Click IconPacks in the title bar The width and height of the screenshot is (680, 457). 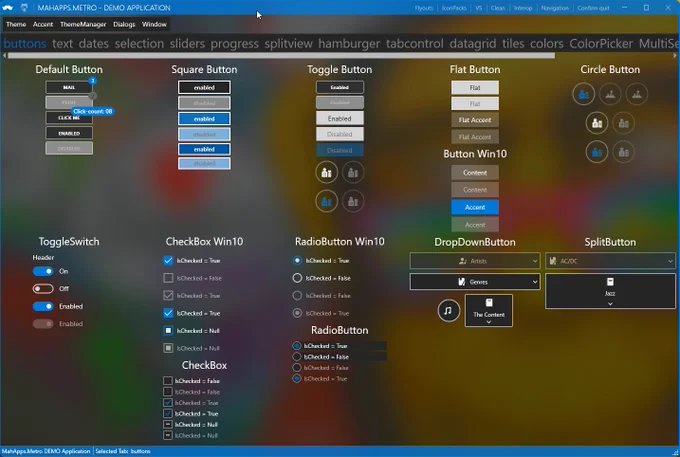(454, 8)
